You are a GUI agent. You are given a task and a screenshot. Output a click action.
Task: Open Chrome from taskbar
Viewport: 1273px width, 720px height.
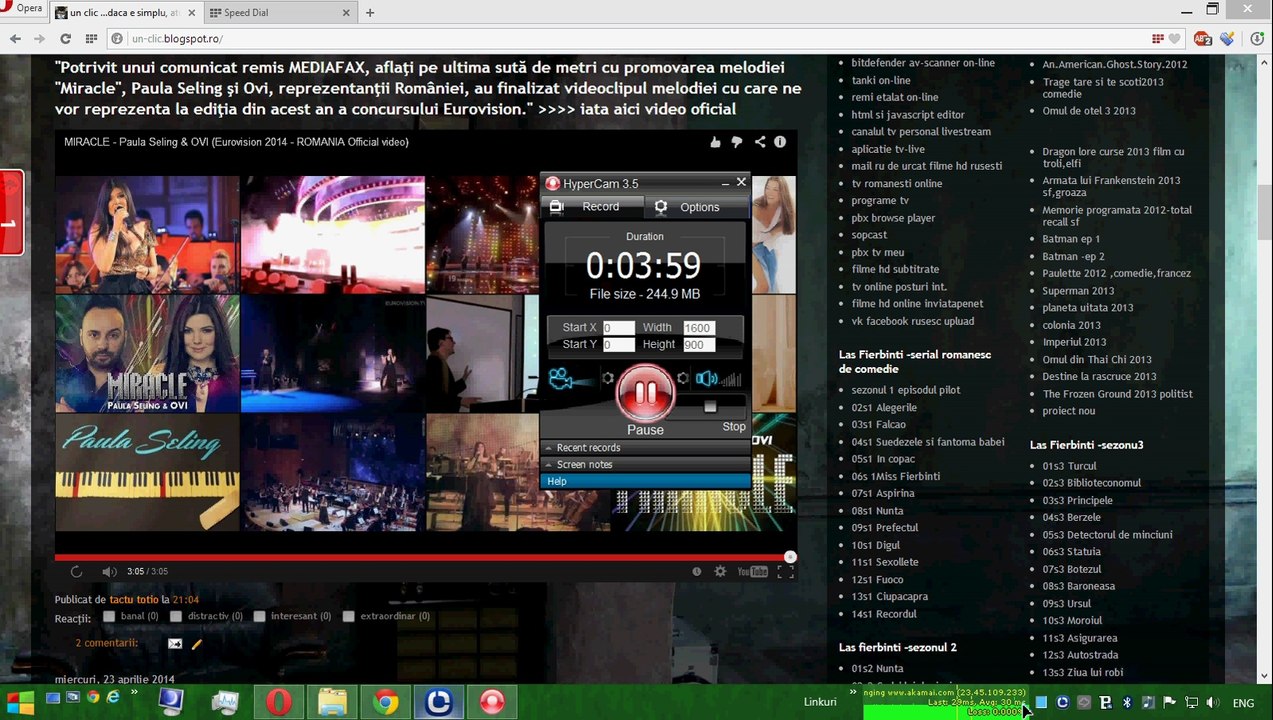(x=385, y=702)
